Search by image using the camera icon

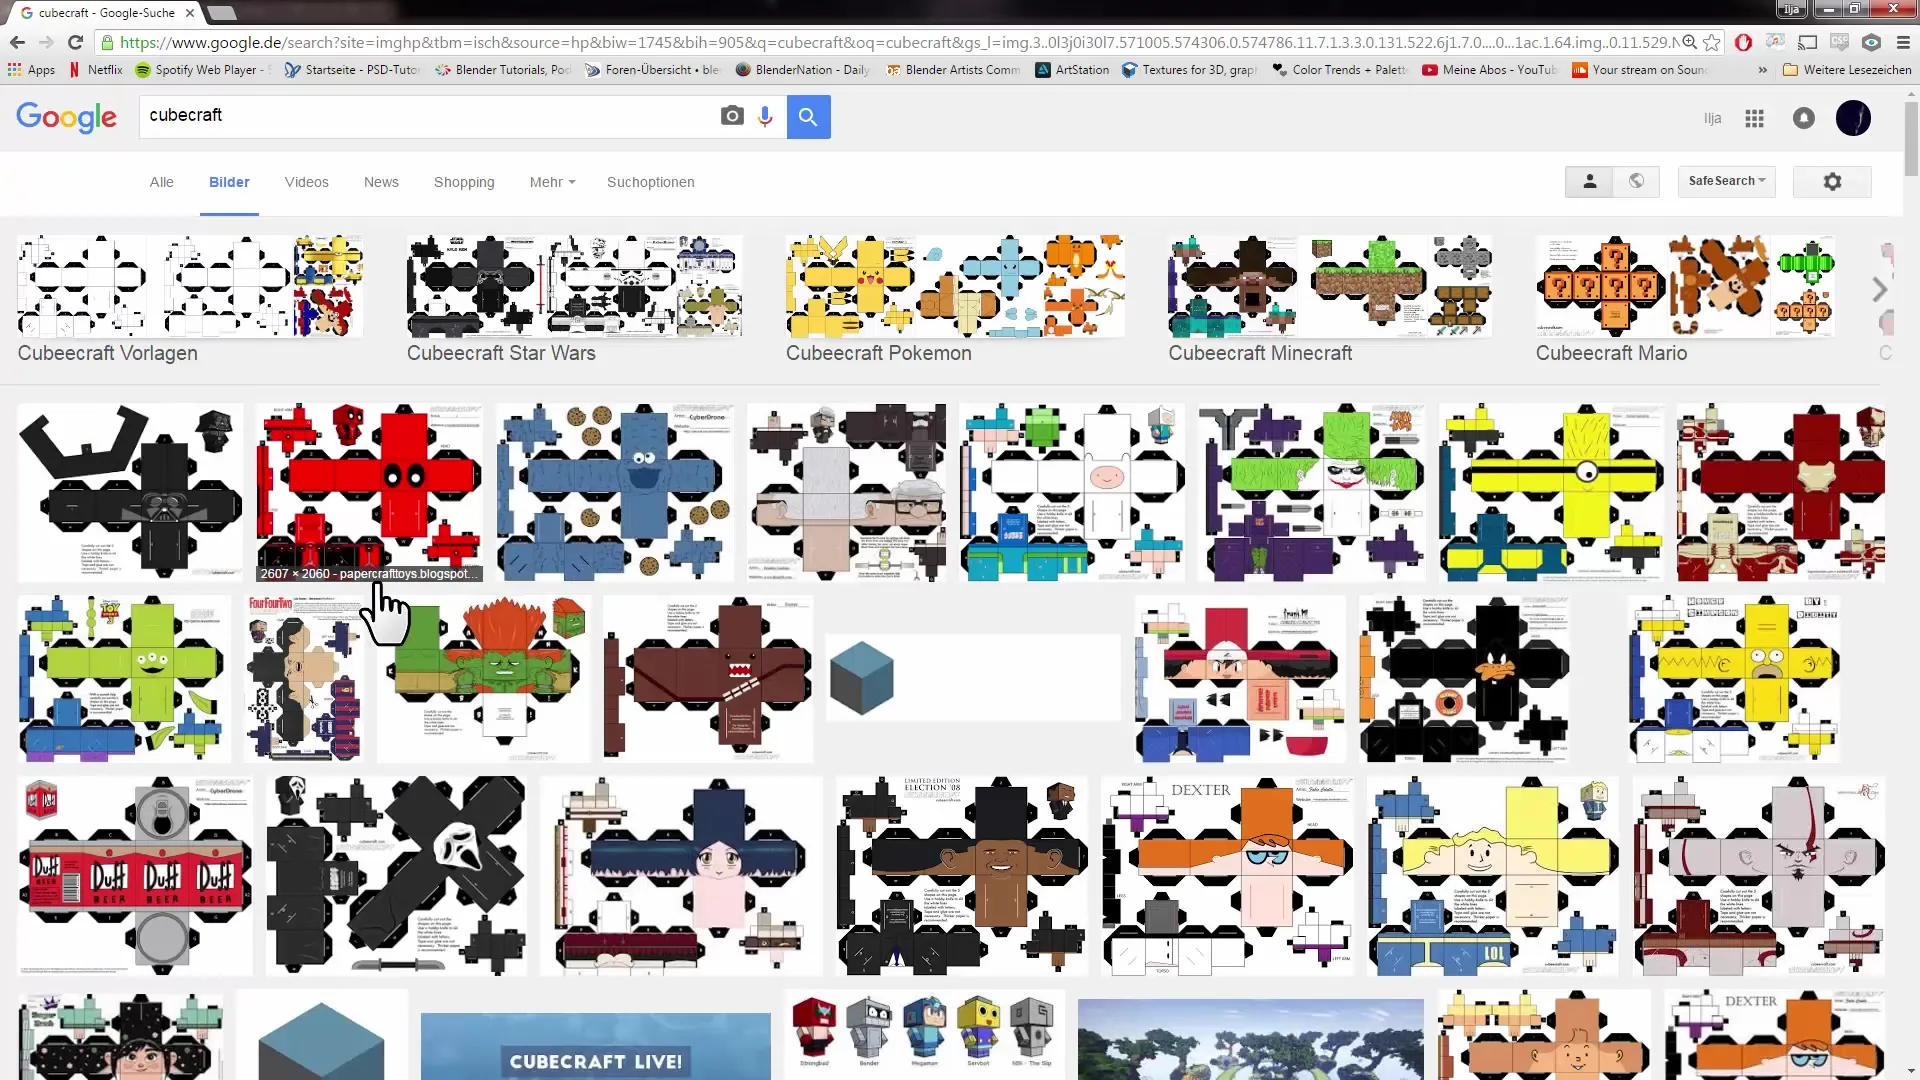coord(732,116)
